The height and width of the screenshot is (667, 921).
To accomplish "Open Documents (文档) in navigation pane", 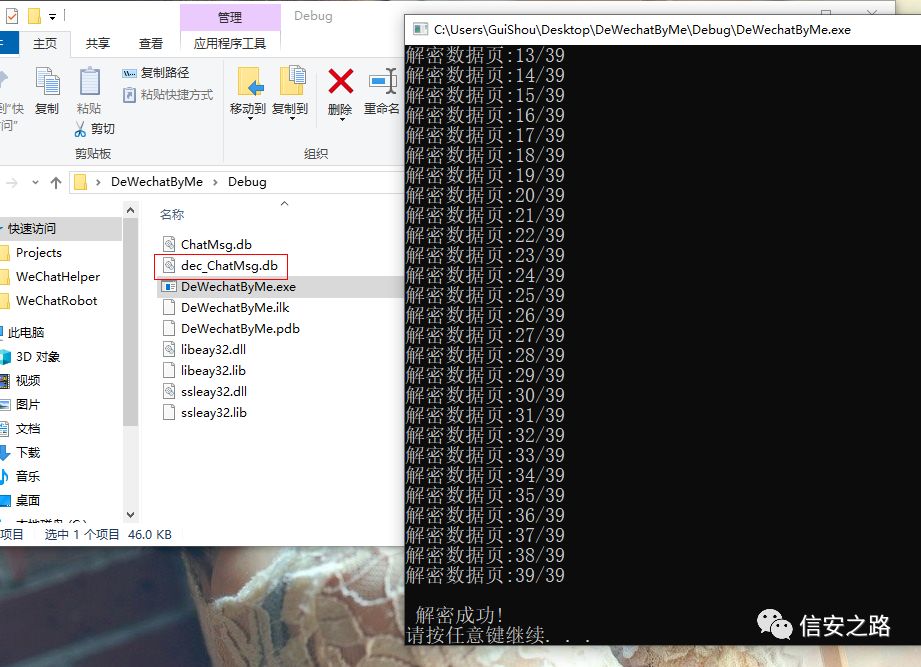I will coord(28,429).
